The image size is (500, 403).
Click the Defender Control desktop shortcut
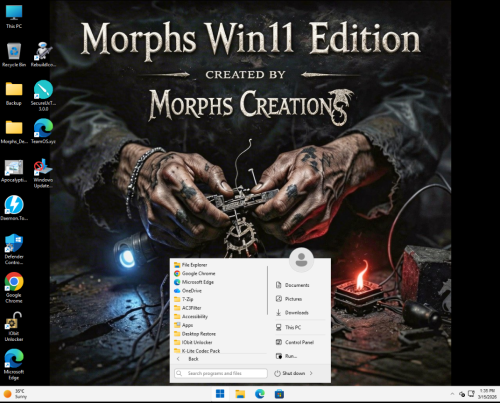pyautogui.click(x=14, y=249)
